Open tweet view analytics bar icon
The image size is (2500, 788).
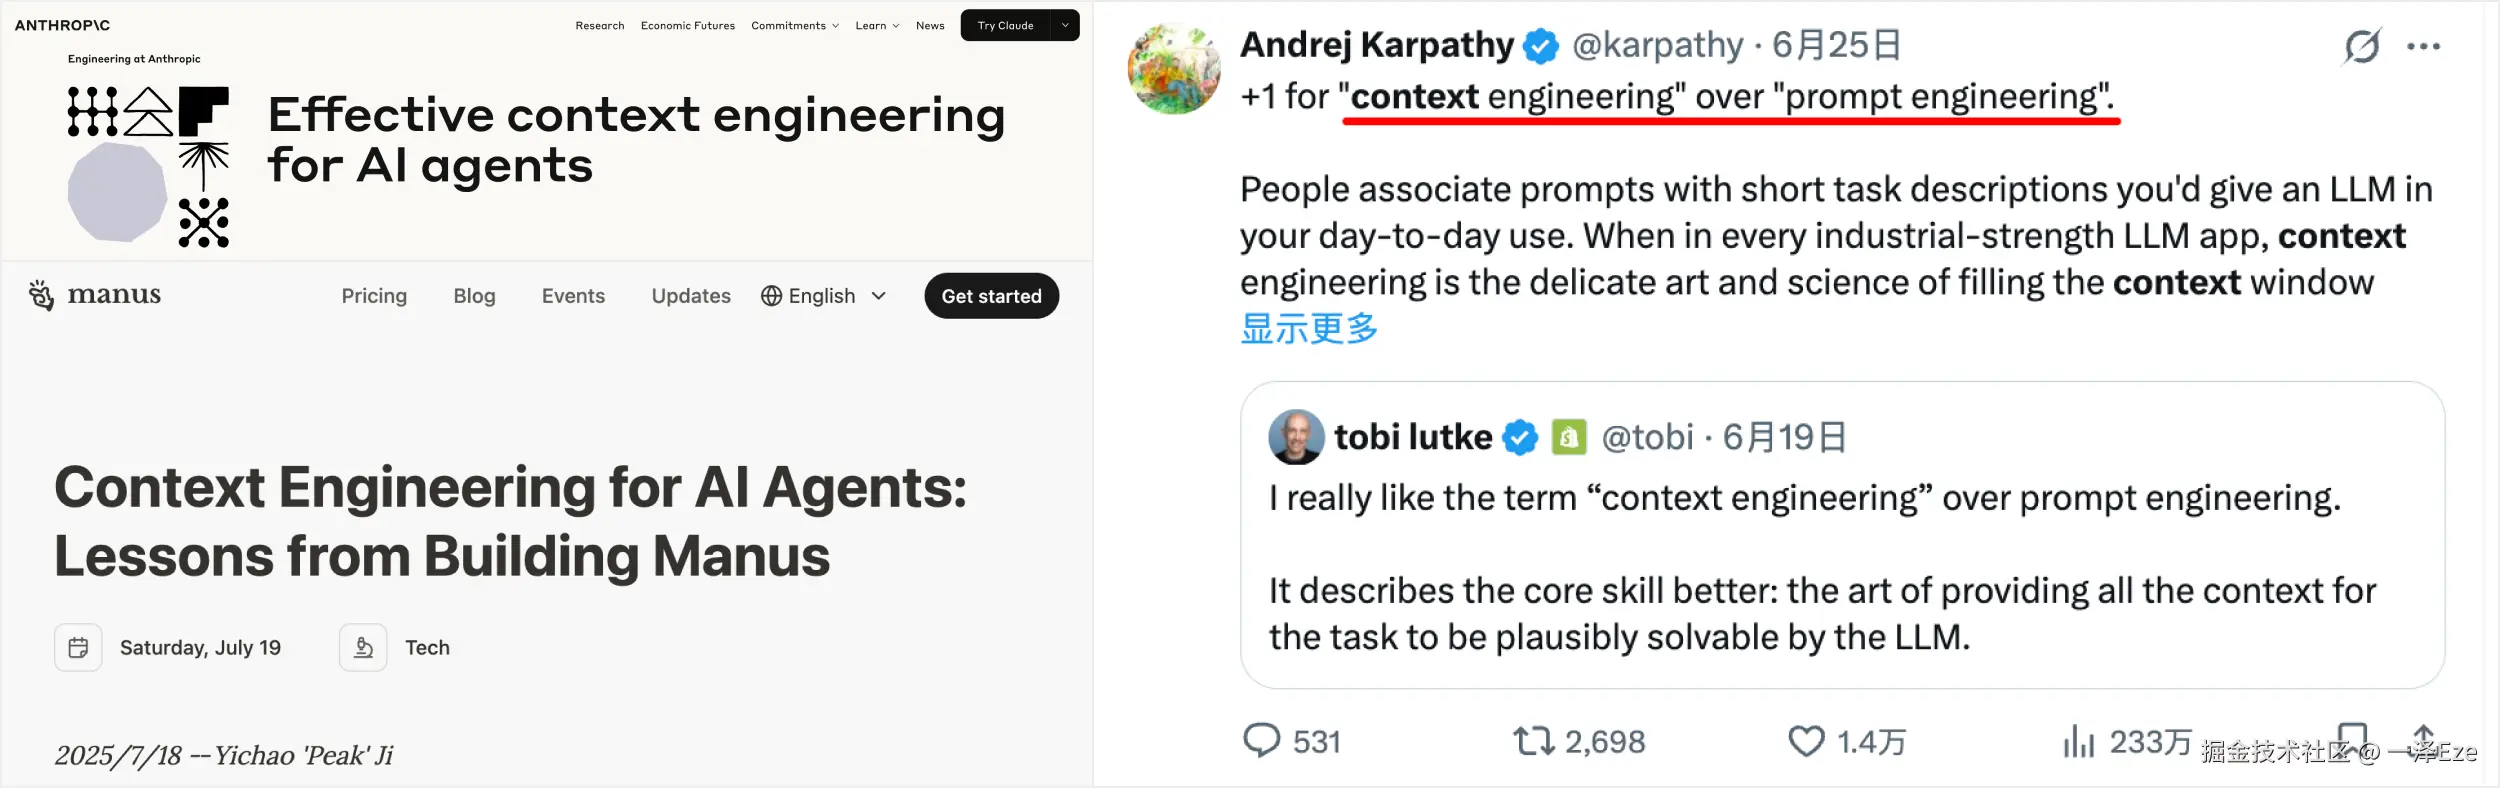pyautogui.click(x=2078, y=741)
